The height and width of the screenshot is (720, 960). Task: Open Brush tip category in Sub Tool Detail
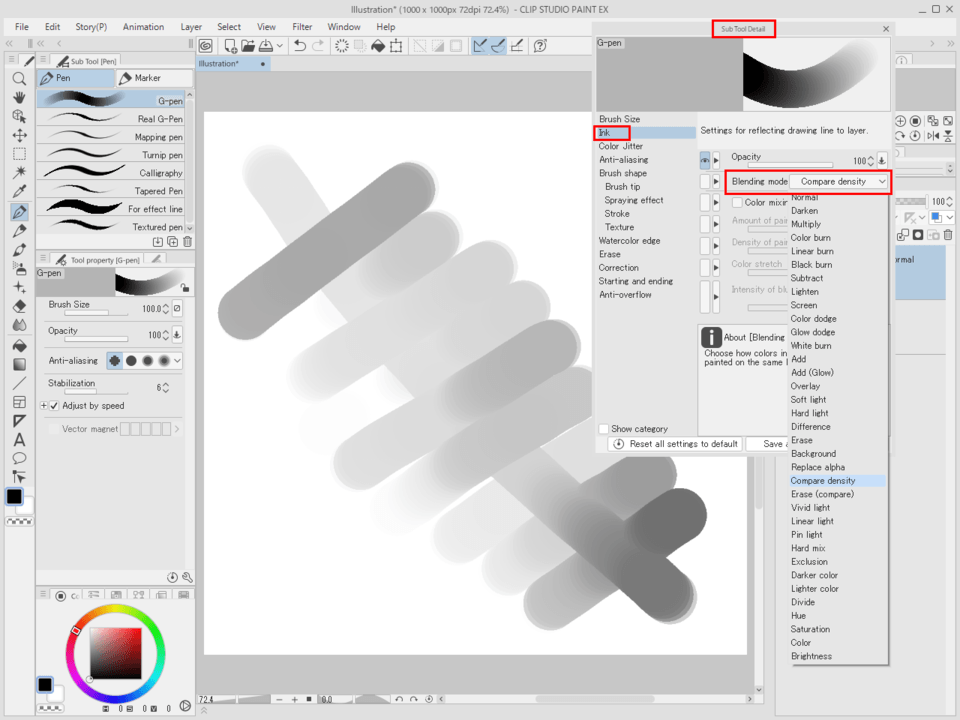click(623, 187)
